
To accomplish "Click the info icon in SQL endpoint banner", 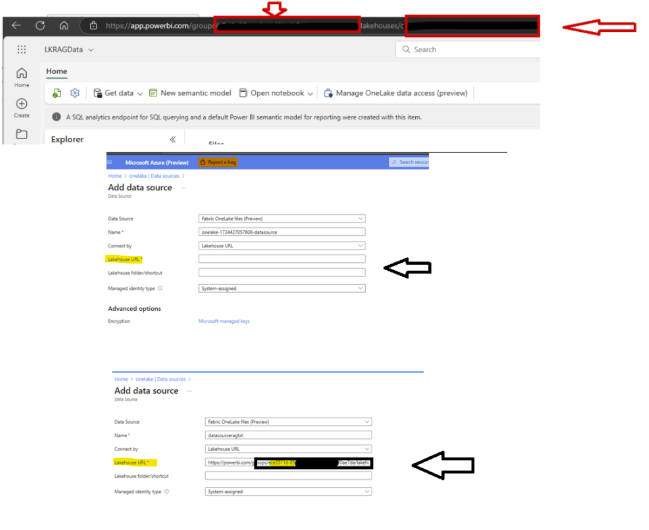I will 57,117.
